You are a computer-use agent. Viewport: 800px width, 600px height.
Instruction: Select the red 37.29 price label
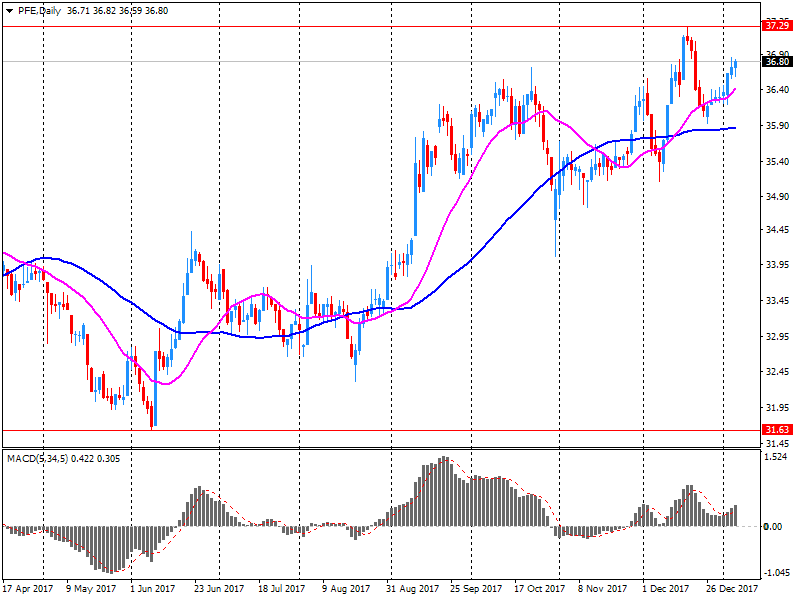(x=776, y=25)
